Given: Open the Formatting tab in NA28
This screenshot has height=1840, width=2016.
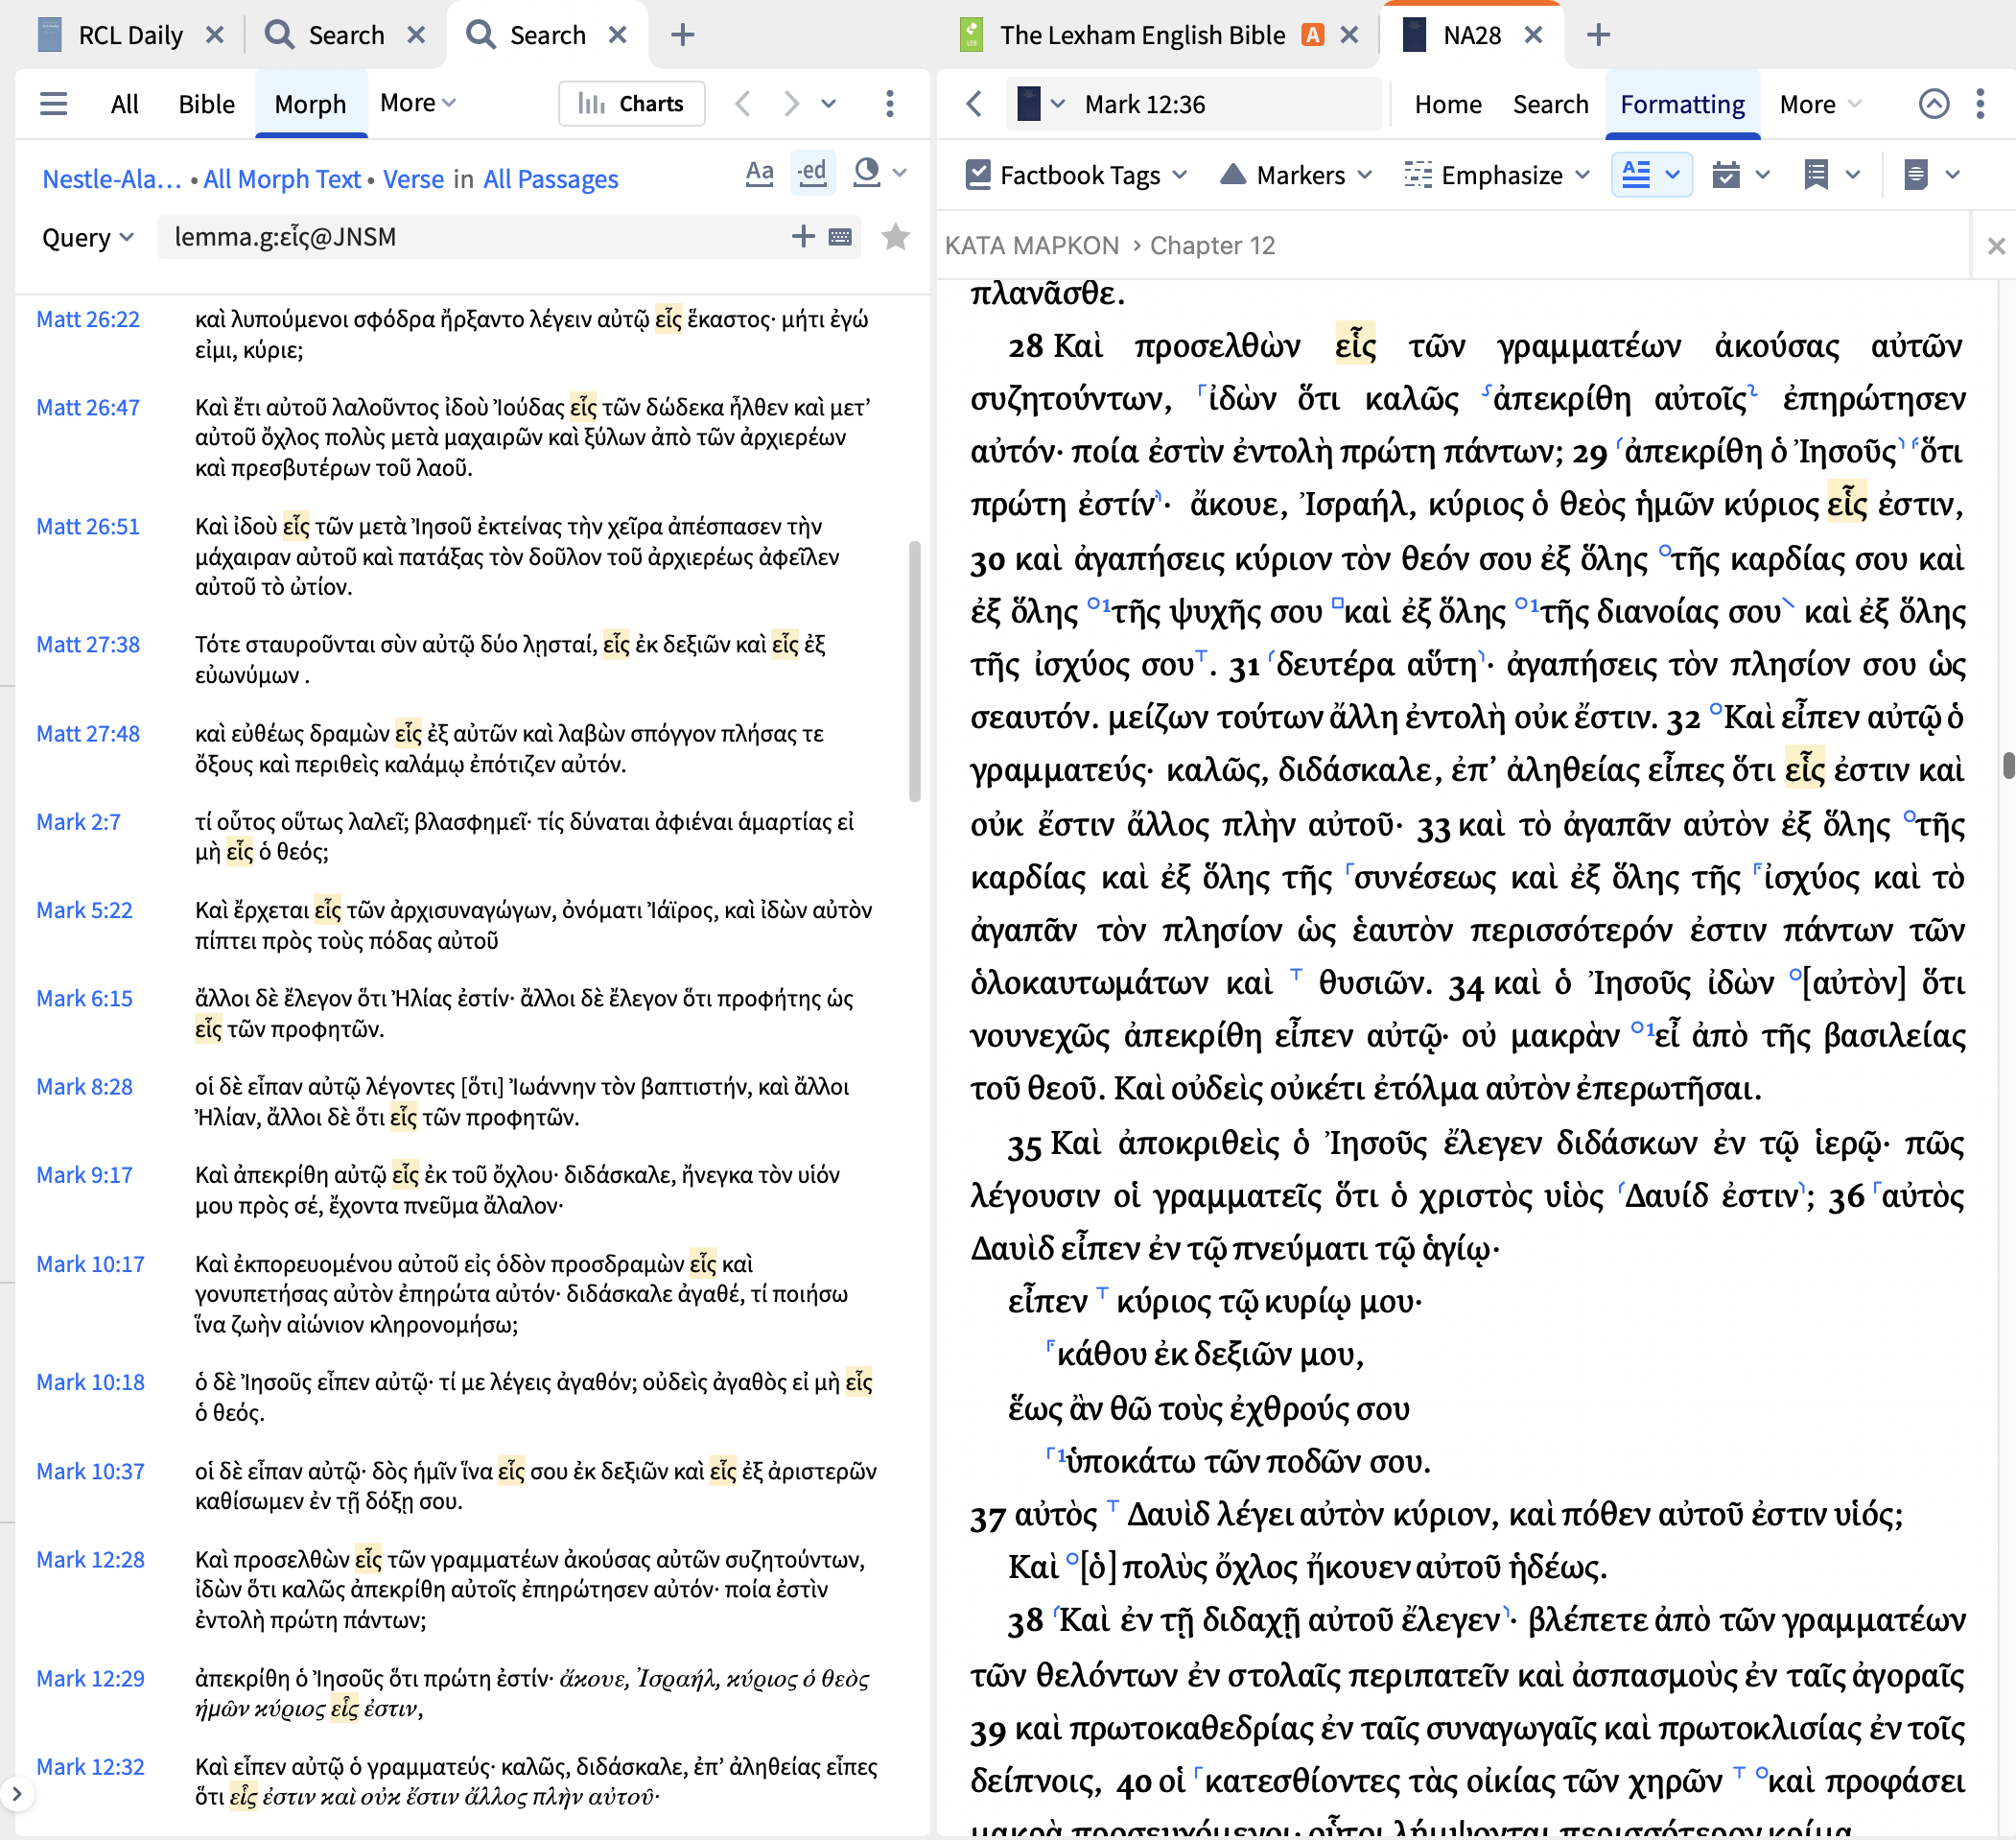Looking at the screenshot, I should point(1681,104).
